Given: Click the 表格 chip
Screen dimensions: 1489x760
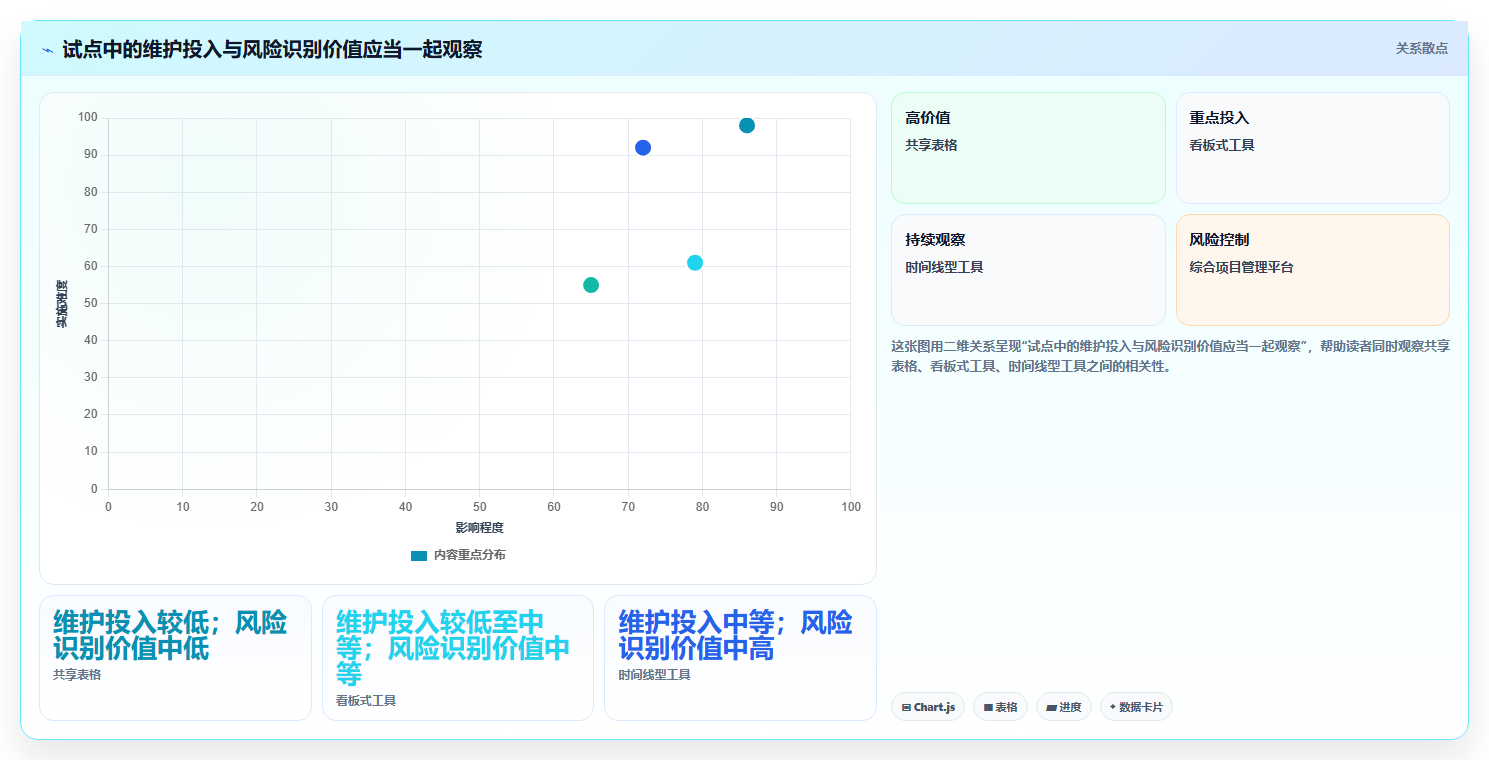Looking at the screenshot, I should (1000, 707).
